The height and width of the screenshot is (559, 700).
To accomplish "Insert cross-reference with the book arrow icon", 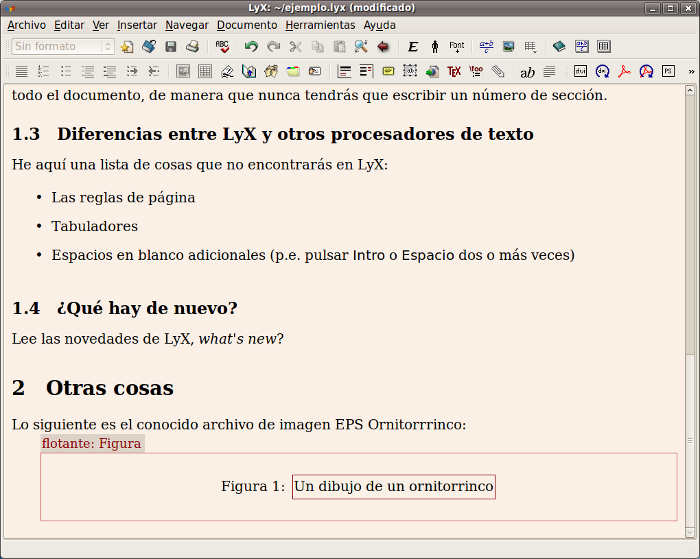I will click(249, 71).
